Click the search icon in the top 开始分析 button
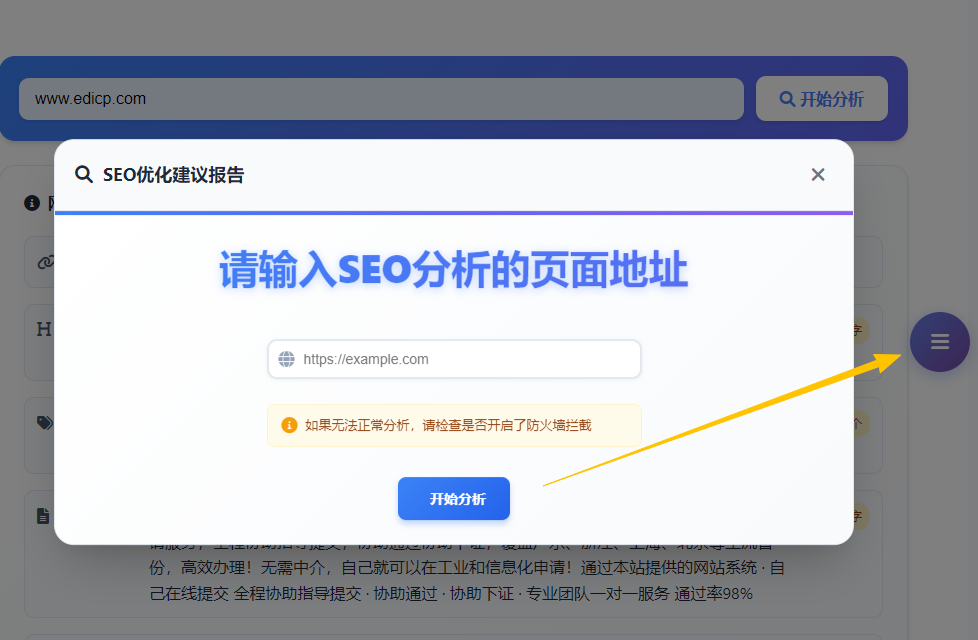The height and width of the screenshot is (640, 978). pos(787,99)
